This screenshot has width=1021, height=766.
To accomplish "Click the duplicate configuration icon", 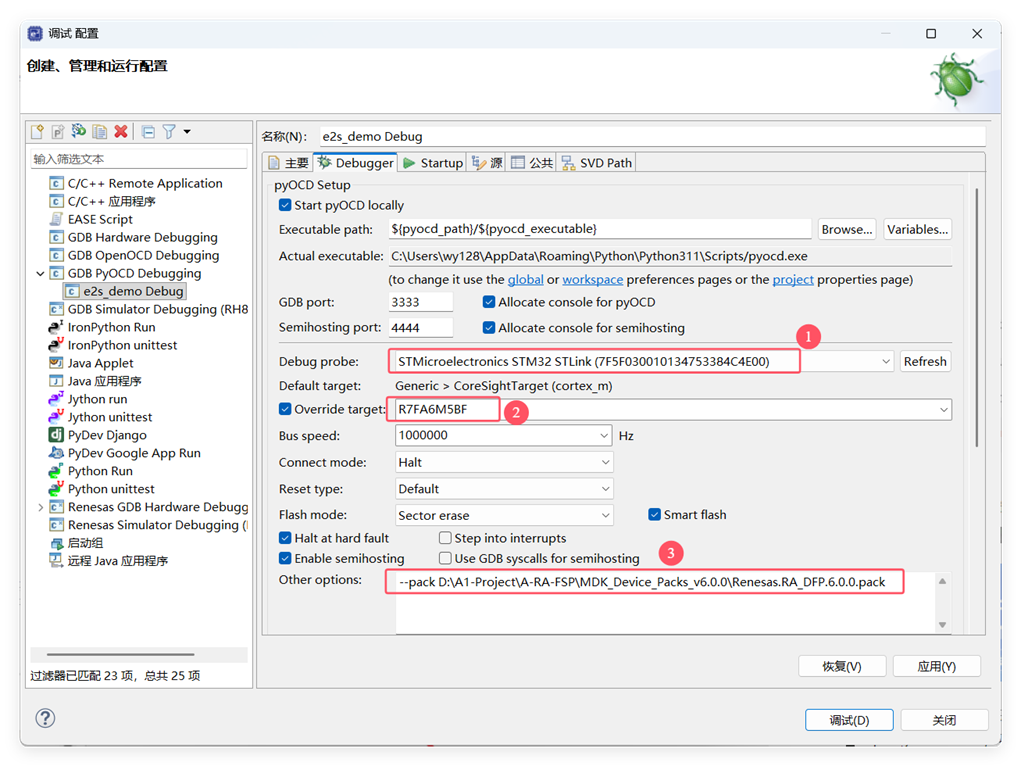I will [100, 132].
